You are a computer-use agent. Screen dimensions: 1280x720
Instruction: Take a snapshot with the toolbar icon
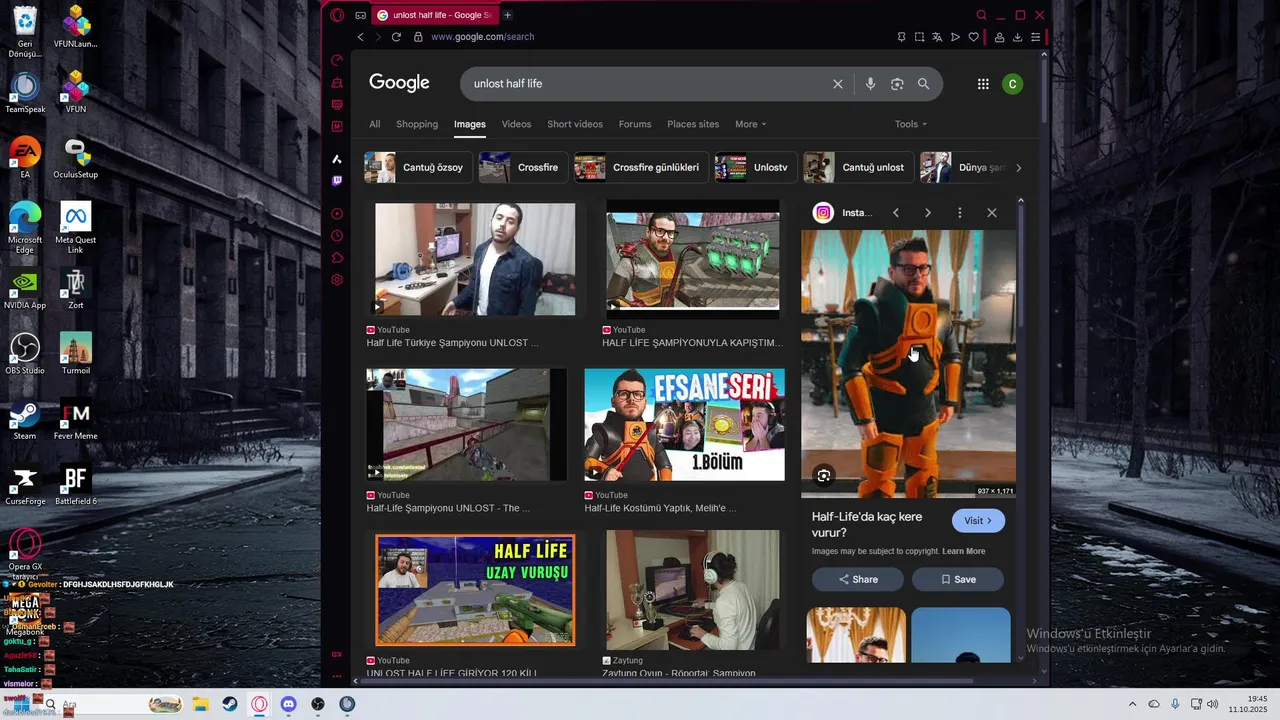pos(919,37)
